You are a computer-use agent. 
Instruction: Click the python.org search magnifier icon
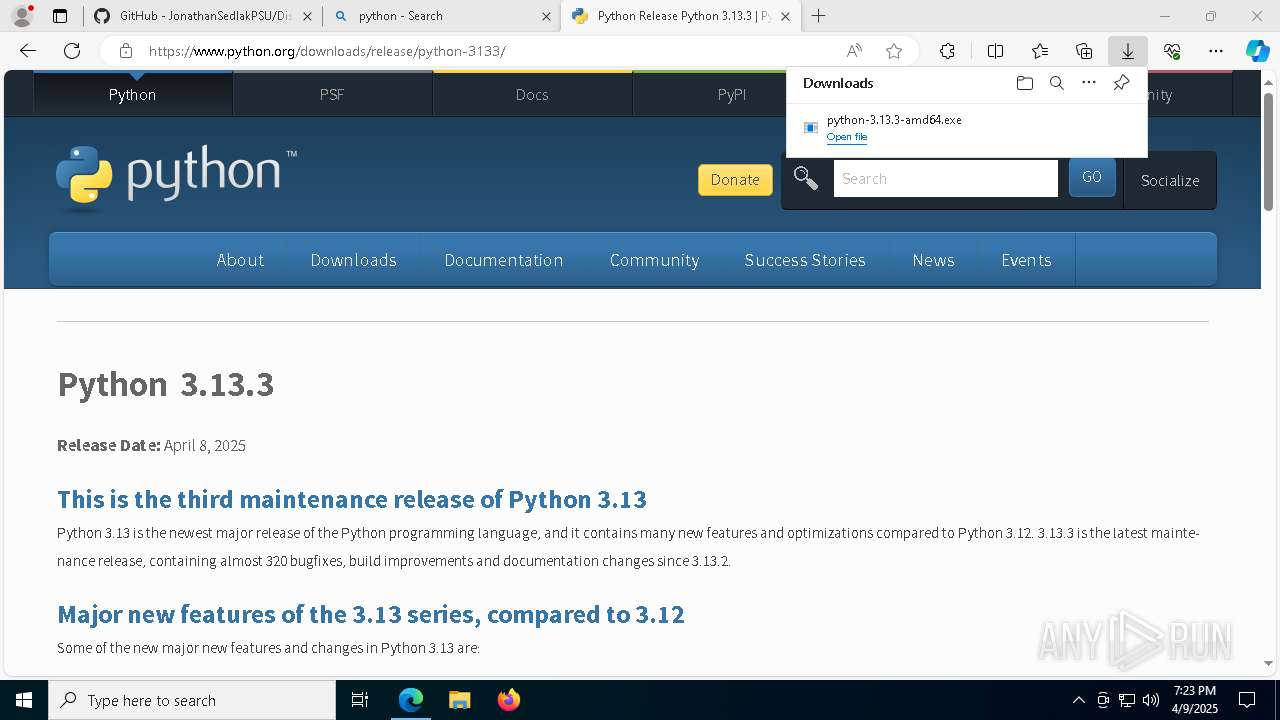(x=806, y=179)
